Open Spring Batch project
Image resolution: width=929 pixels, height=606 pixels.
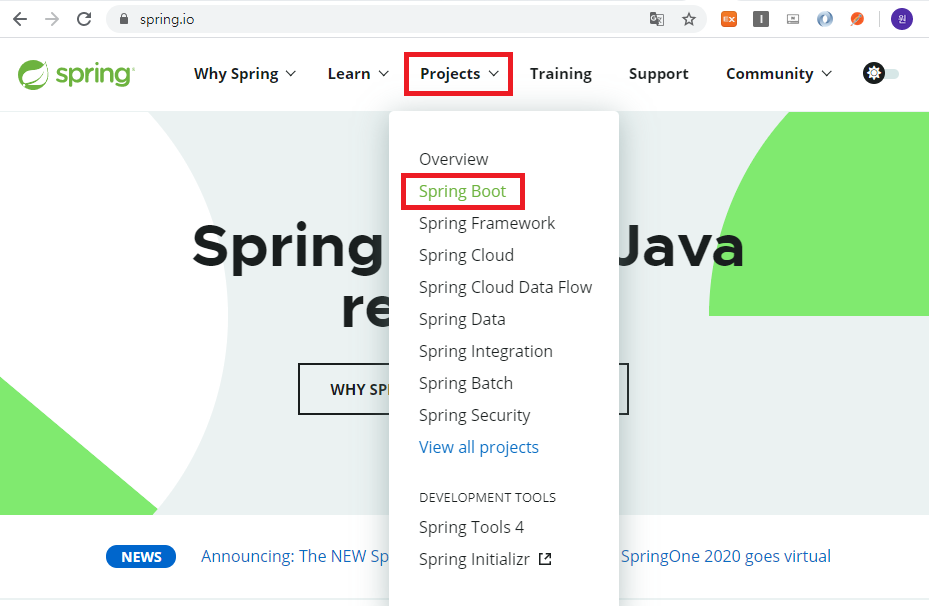465,383
